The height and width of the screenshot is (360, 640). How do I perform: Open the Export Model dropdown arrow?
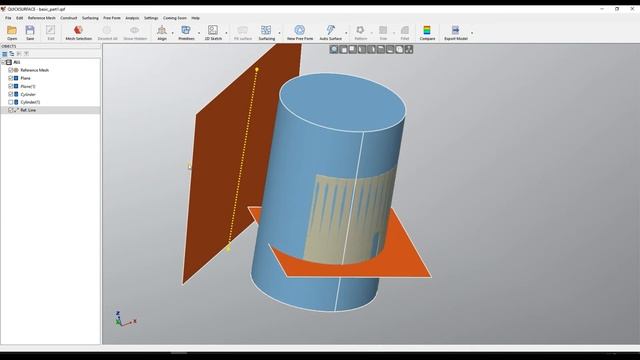[x=472, y=33]
